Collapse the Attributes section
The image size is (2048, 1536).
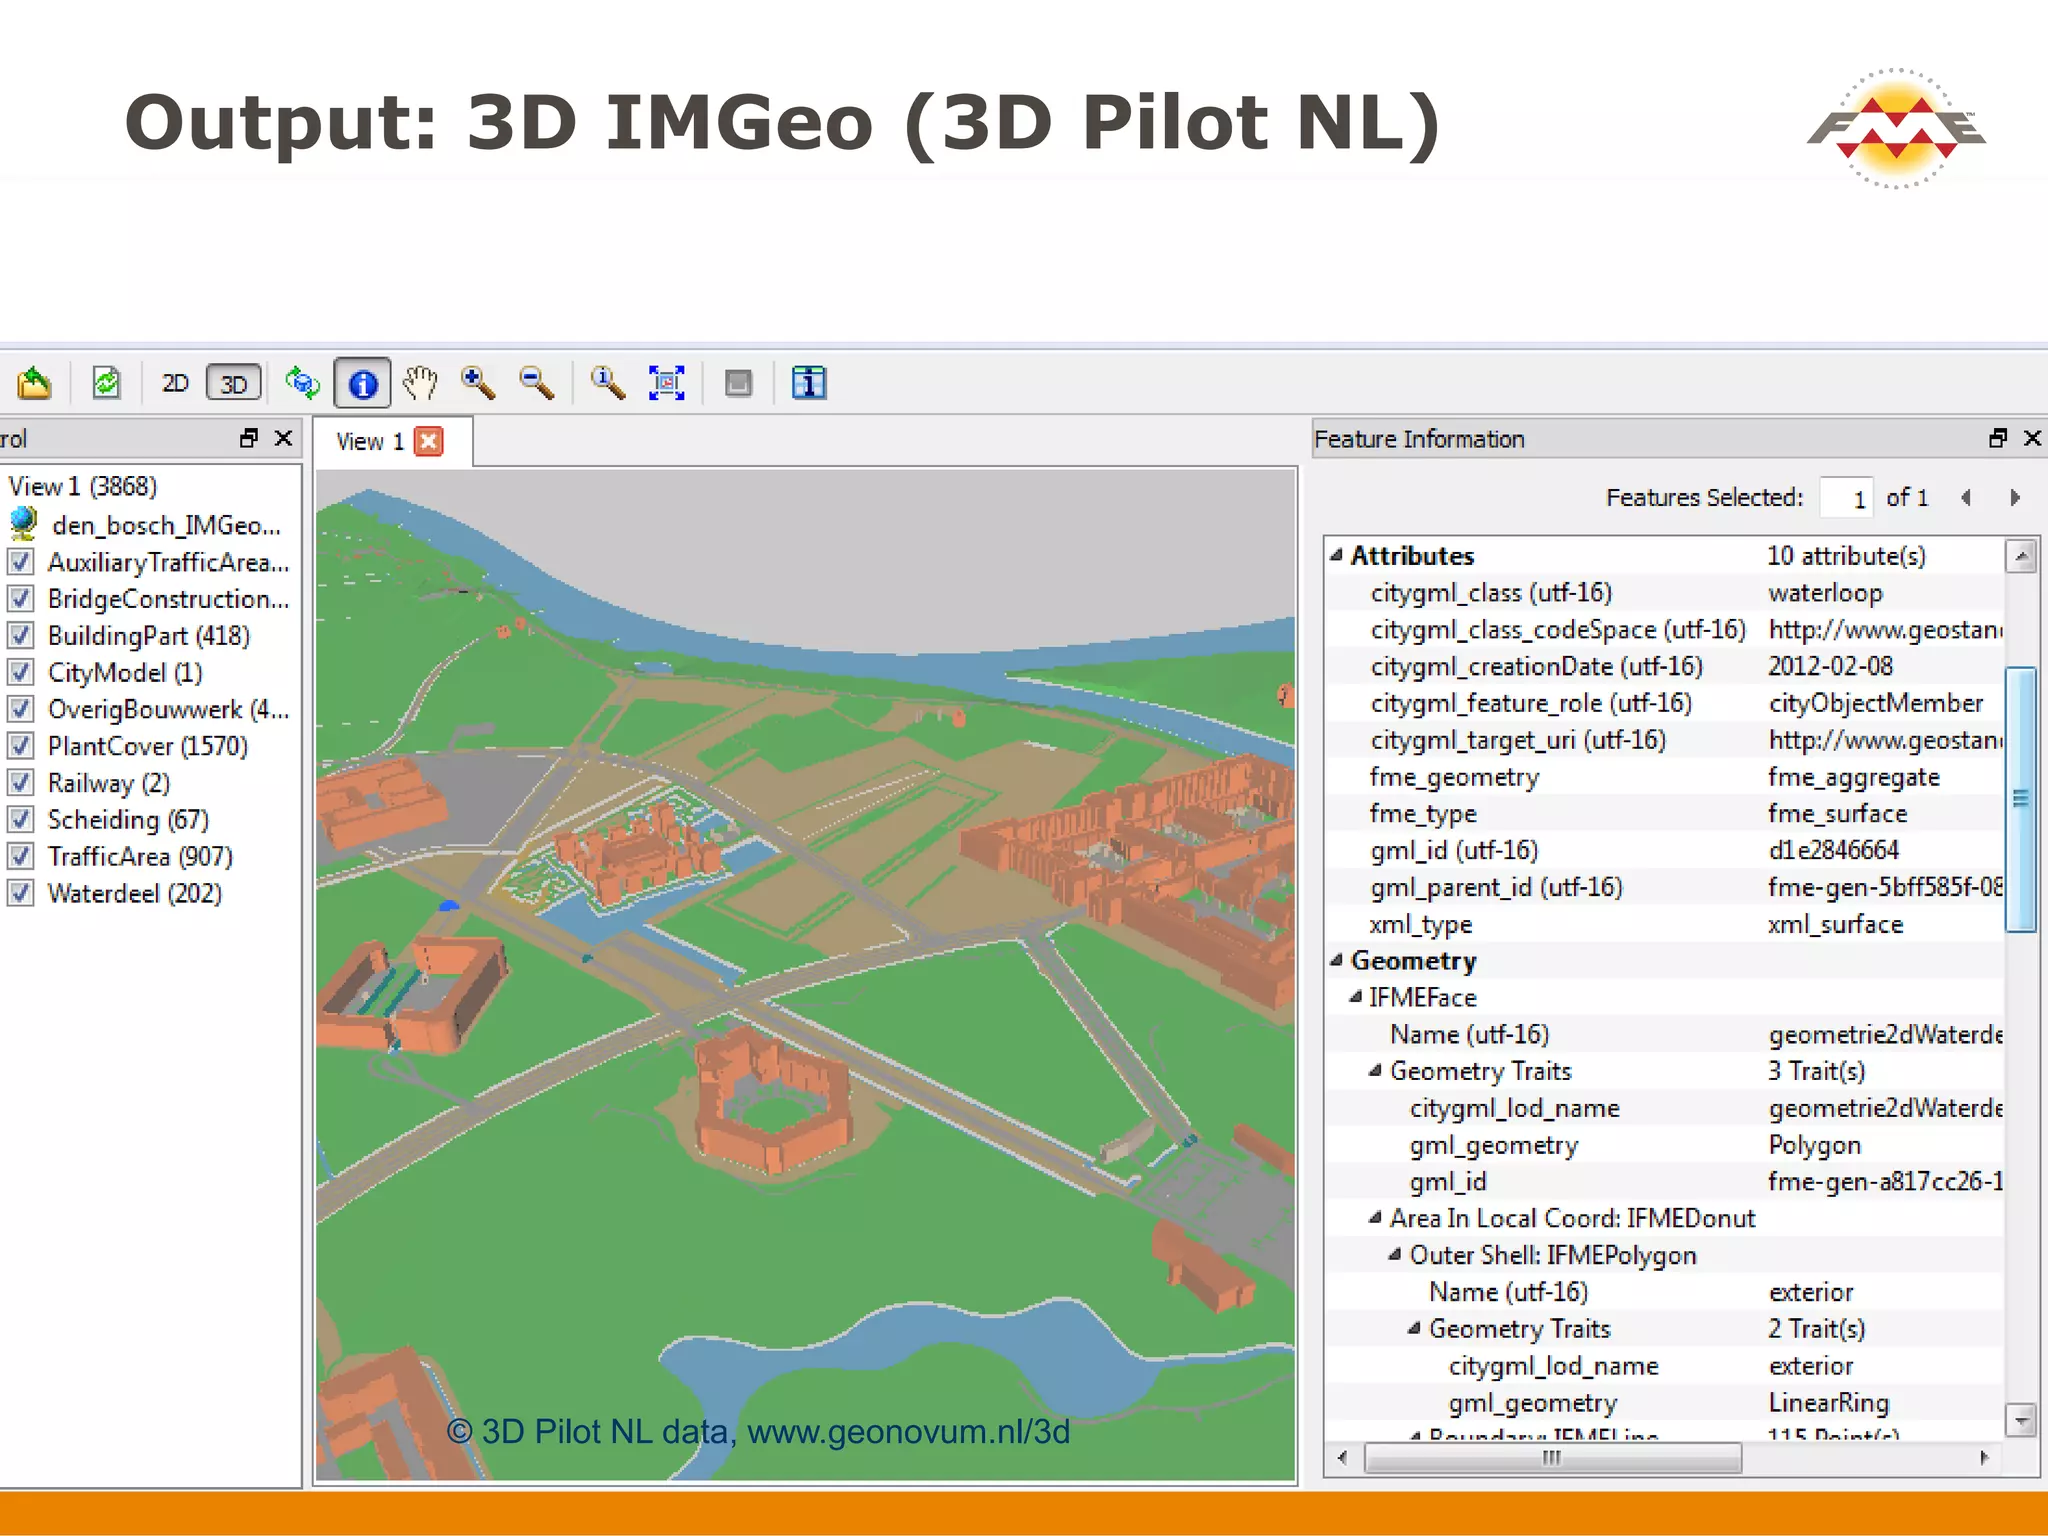click(1336, 555)
